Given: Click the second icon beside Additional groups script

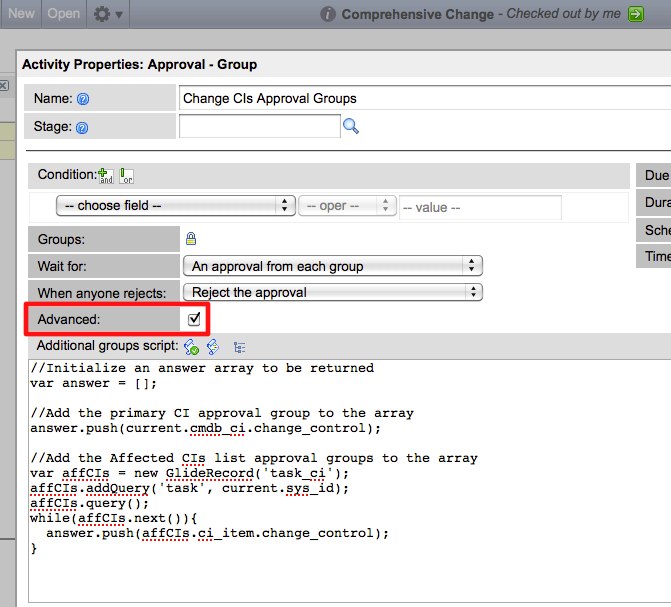Looking at the screenshot, I should [212, 347].
